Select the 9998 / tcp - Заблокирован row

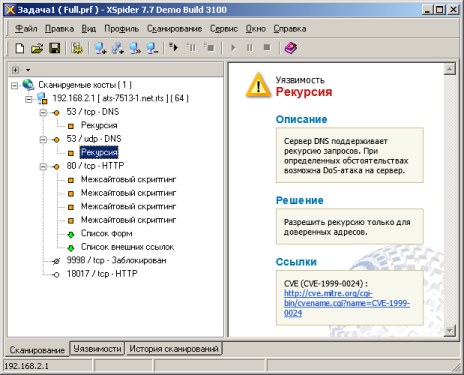pos(116,260)
